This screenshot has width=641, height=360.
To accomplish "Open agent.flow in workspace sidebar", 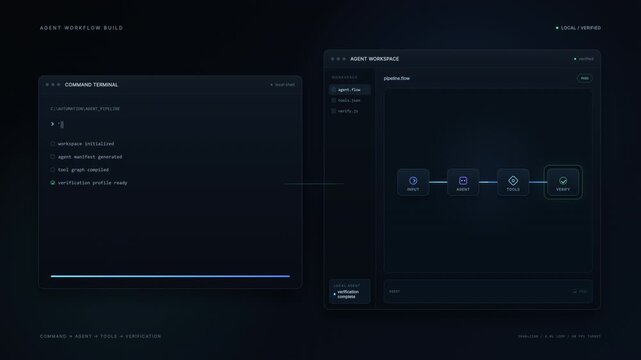I will tap(350, 89).
